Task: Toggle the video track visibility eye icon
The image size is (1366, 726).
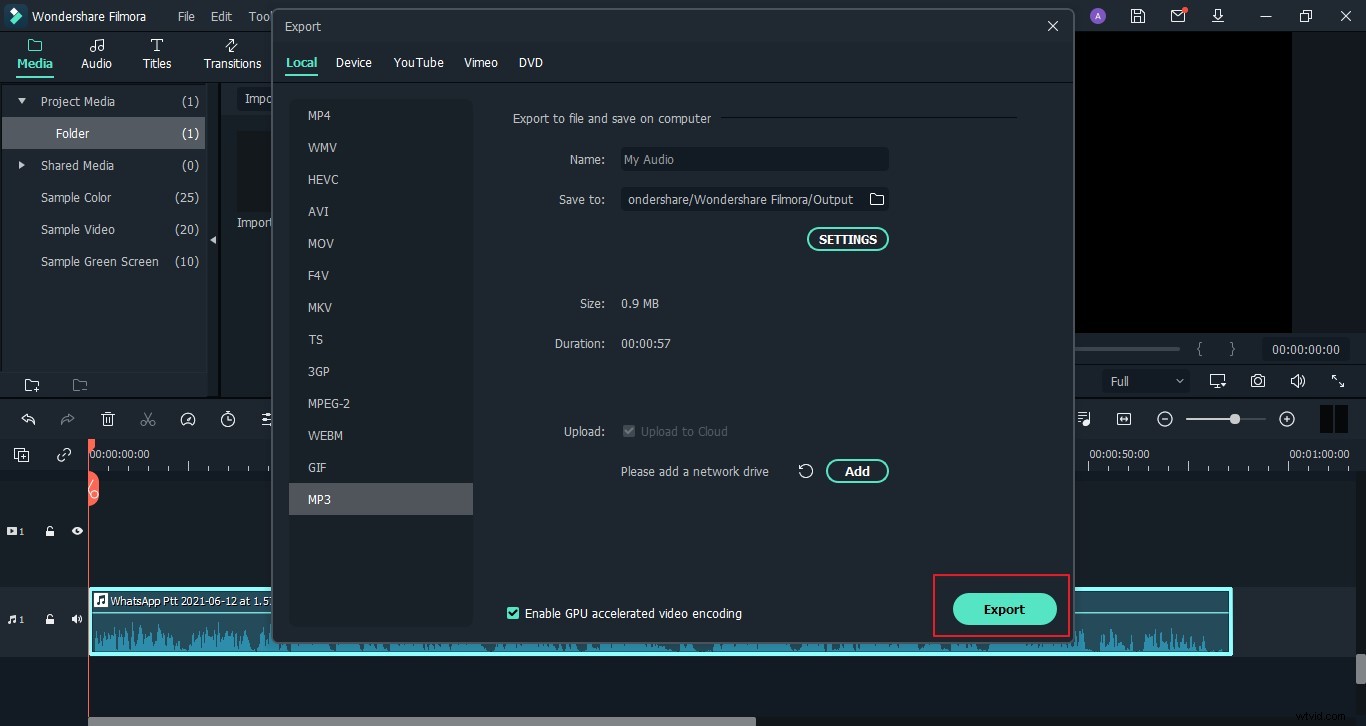Action: [77, 531]
